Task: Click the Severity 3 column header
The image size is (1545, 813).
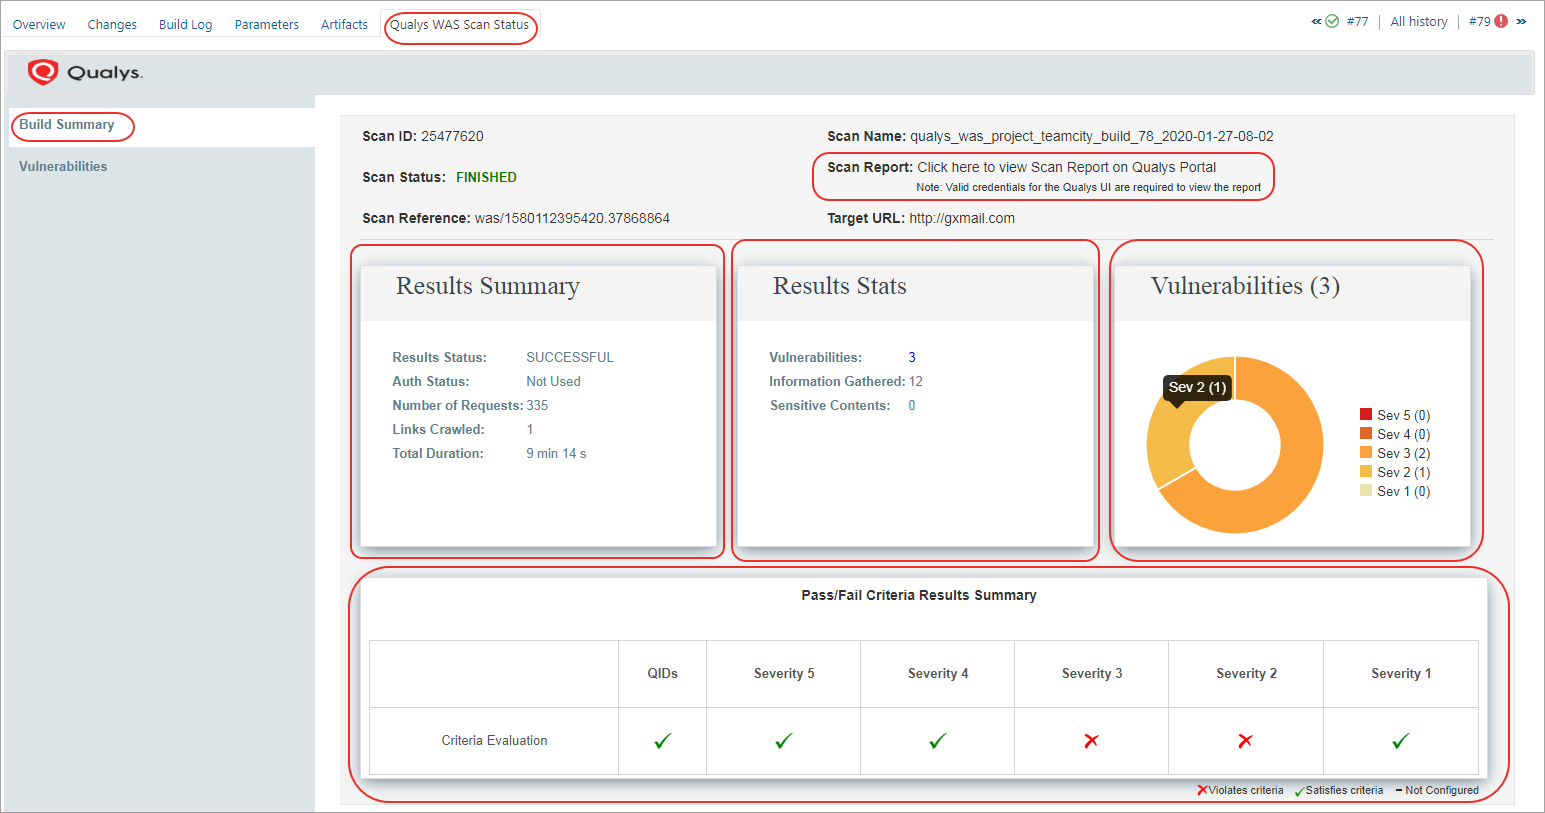Action: 1092,674
